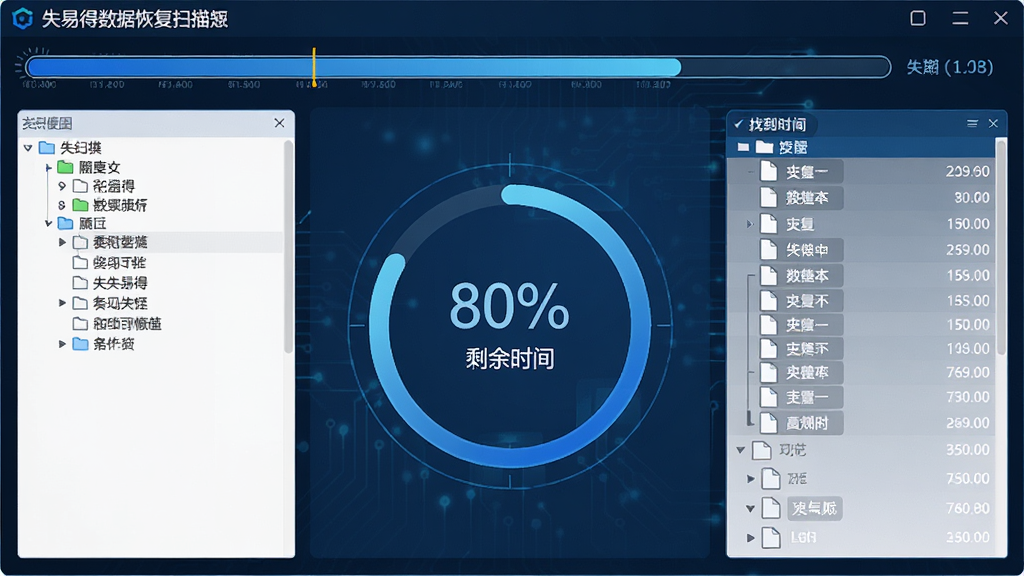The width and height of the screenshot is (1024, 576).
Task: Select the file icon in the 769.00 row
Action: [769, 372]
